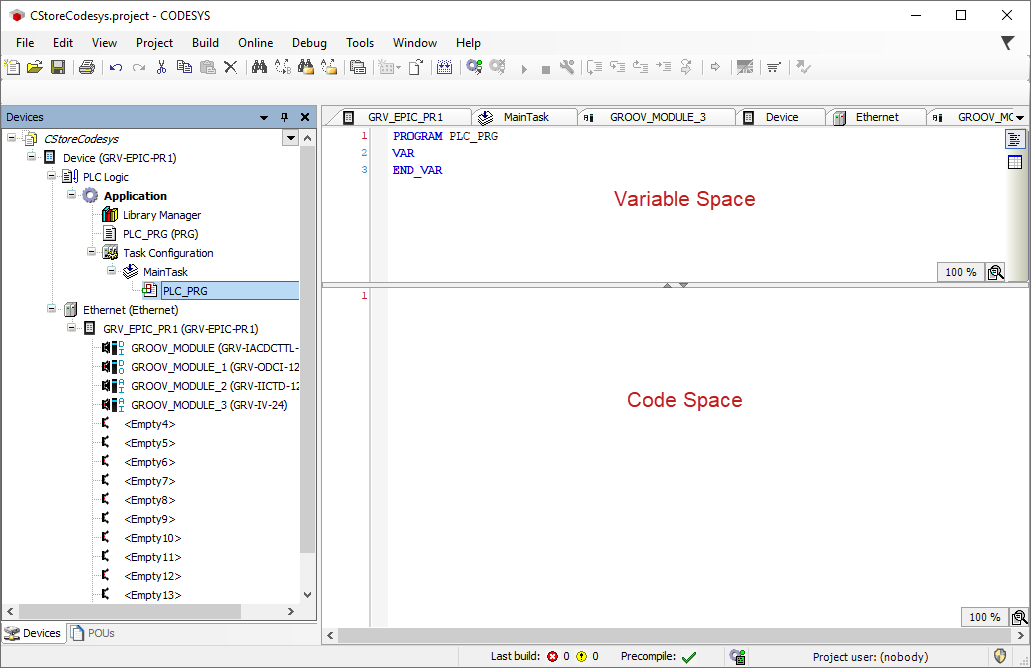
Task: Place cursor on the END_VAR line
Action: click(x=418, y=170)
